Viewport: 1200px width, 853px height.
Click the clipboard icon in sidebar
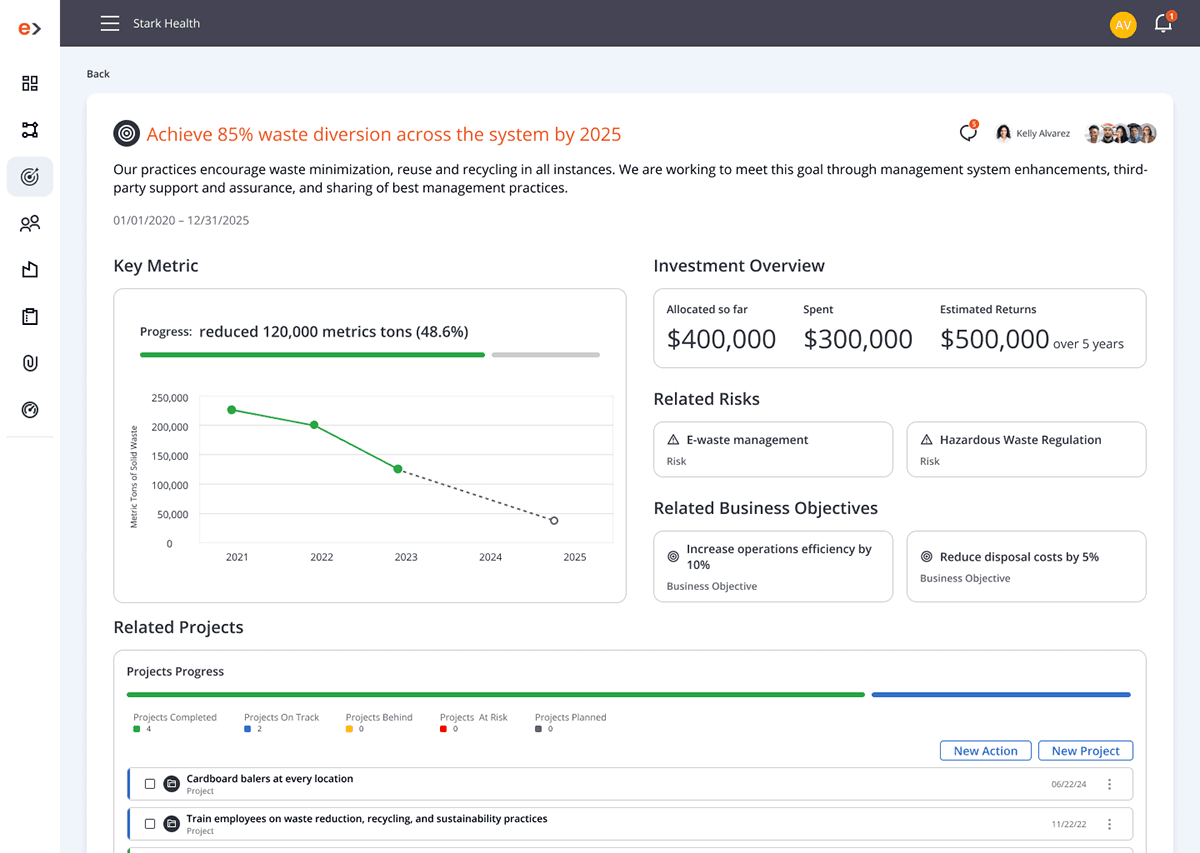point(30,317)
